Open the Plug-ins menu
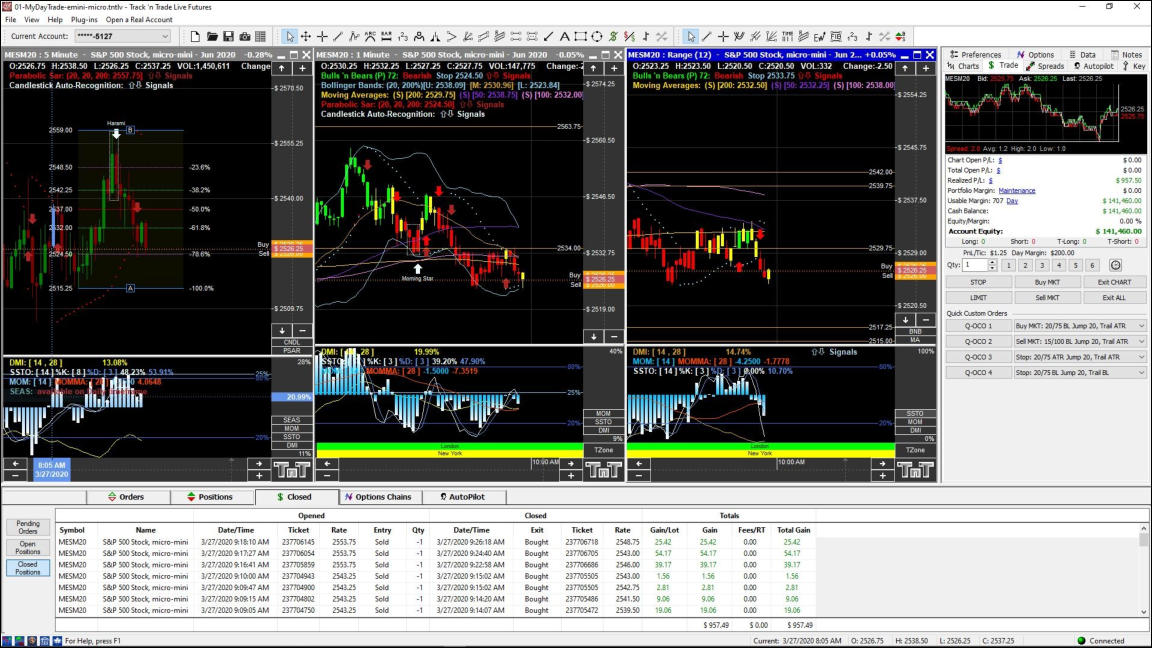The width and height of the screenshot is (1152, 648). [84, 19]
